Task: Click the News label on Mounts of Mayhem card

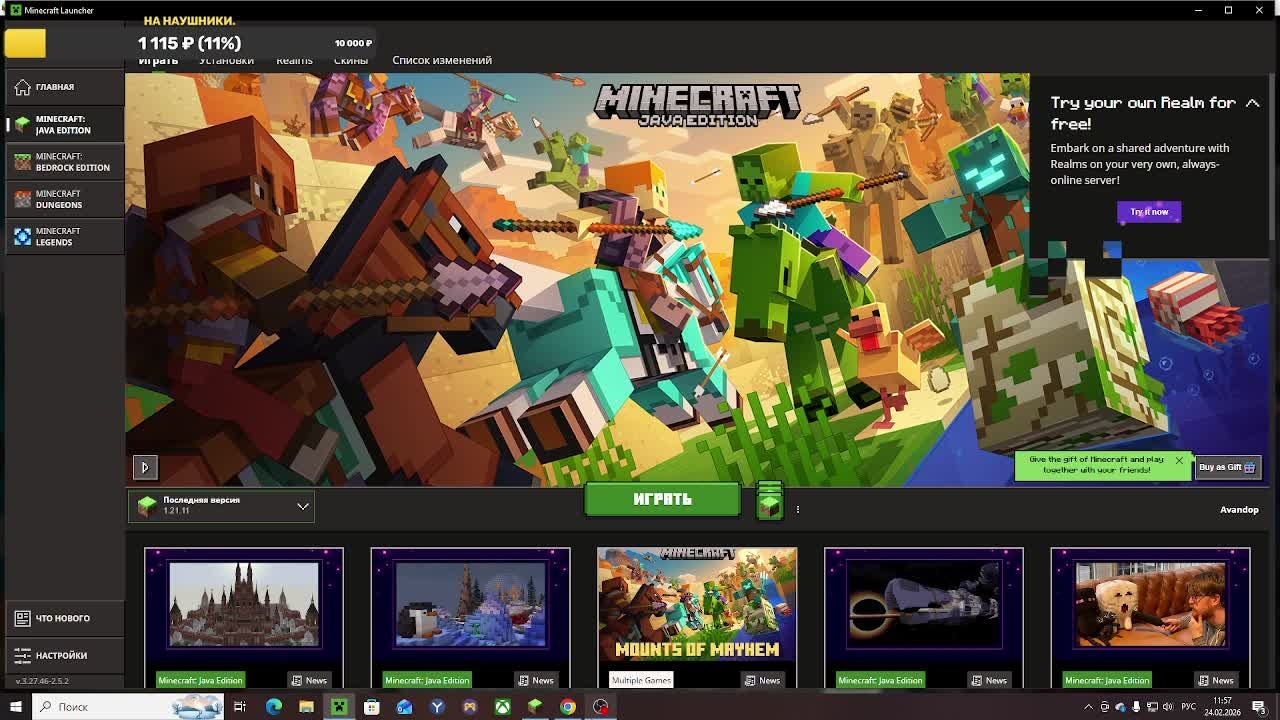Action: 762,680
